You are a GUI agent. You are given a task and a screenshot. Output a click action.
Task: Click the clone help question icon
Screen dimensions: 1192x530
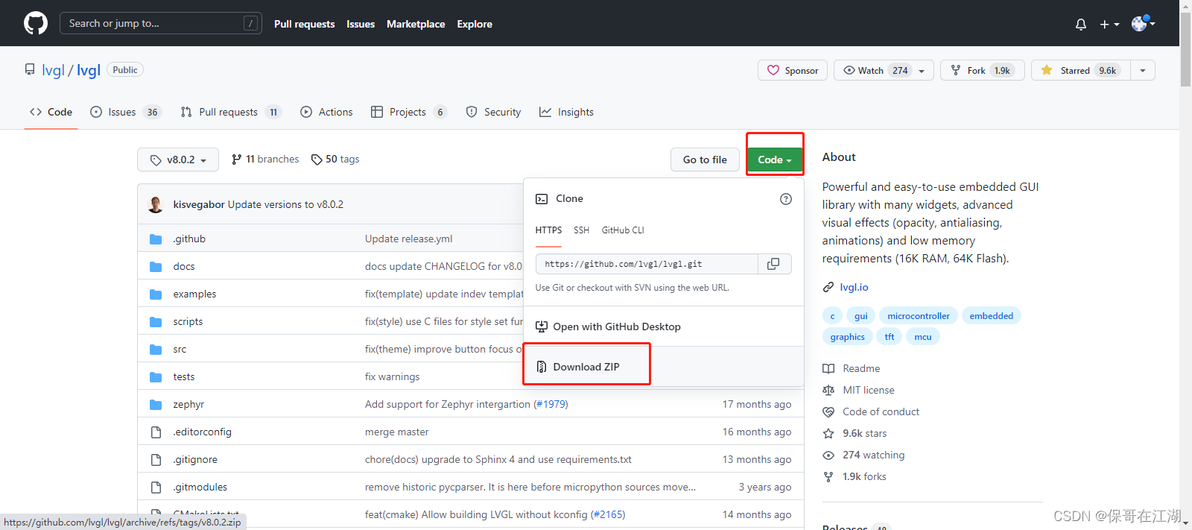pos(785,199)
